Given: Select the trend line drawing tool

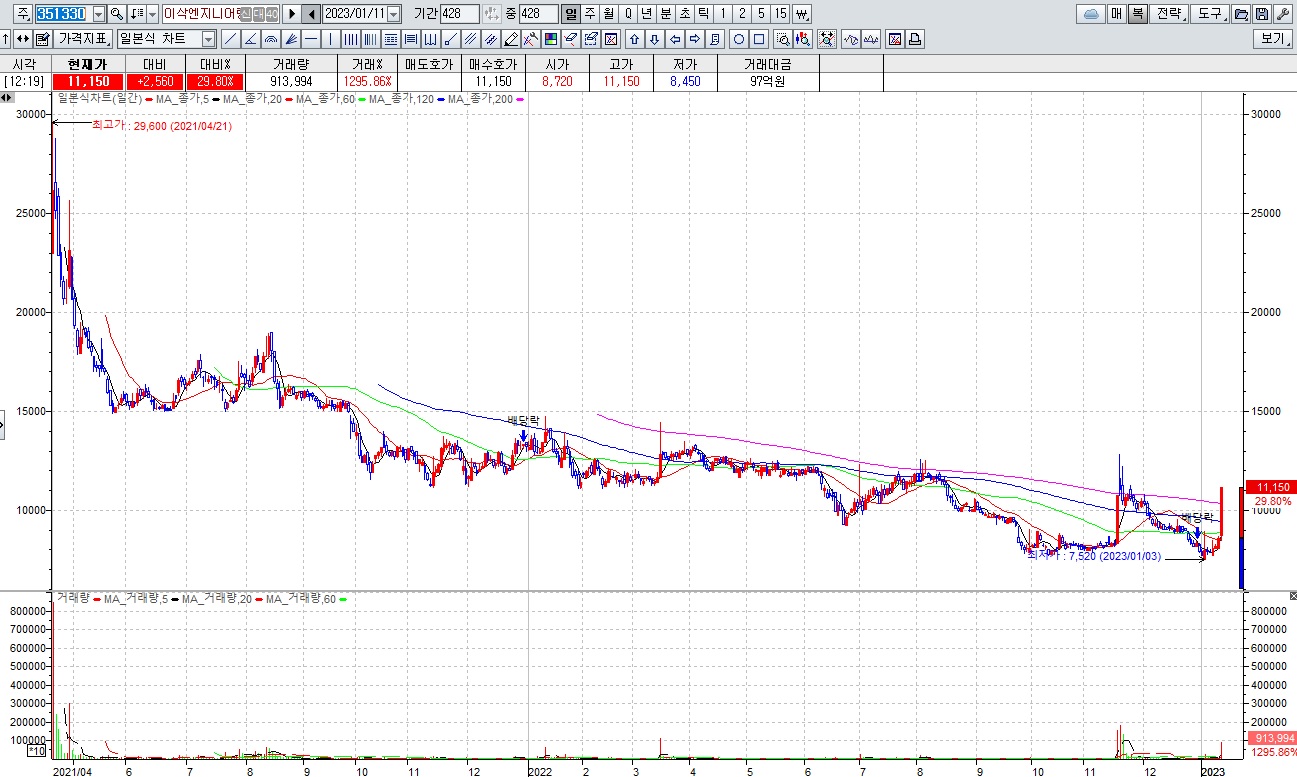Looking at the screenshot, I should (230, 39).
